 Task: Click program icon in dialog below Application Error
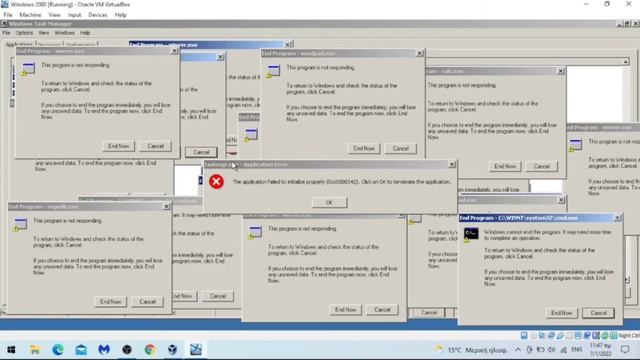point(255,232)
